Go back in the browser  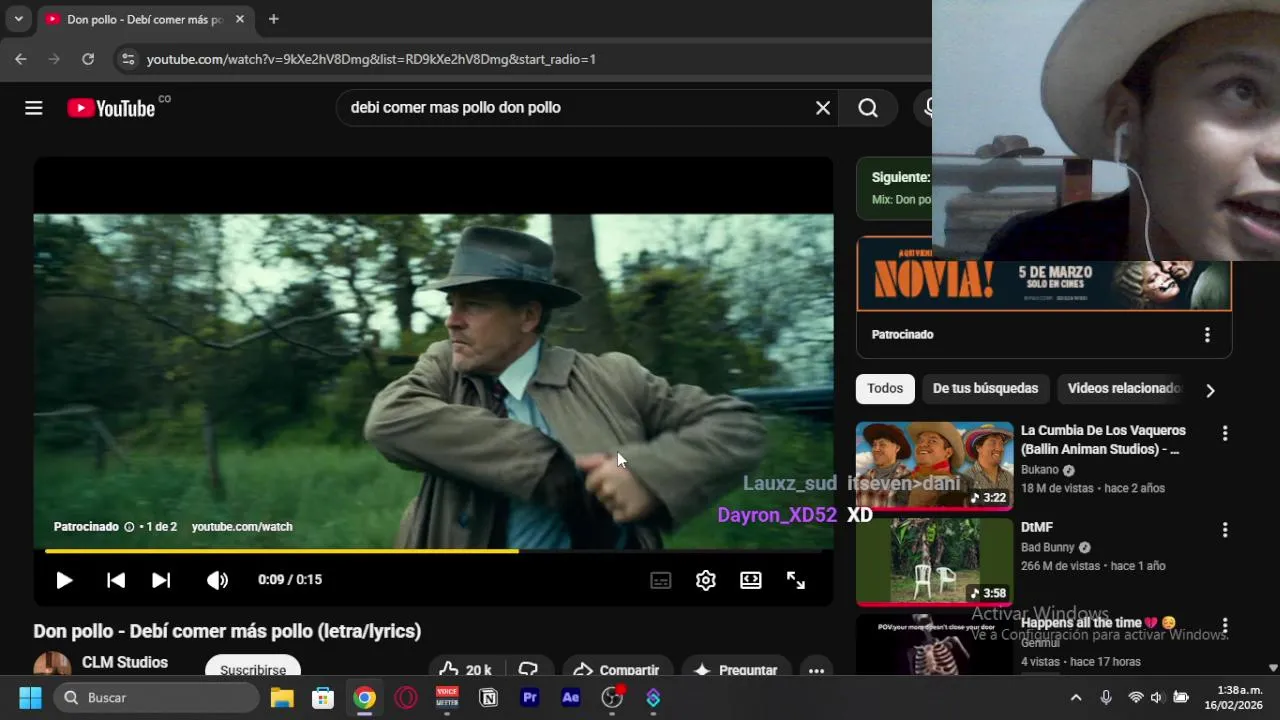tap(20, 59)
